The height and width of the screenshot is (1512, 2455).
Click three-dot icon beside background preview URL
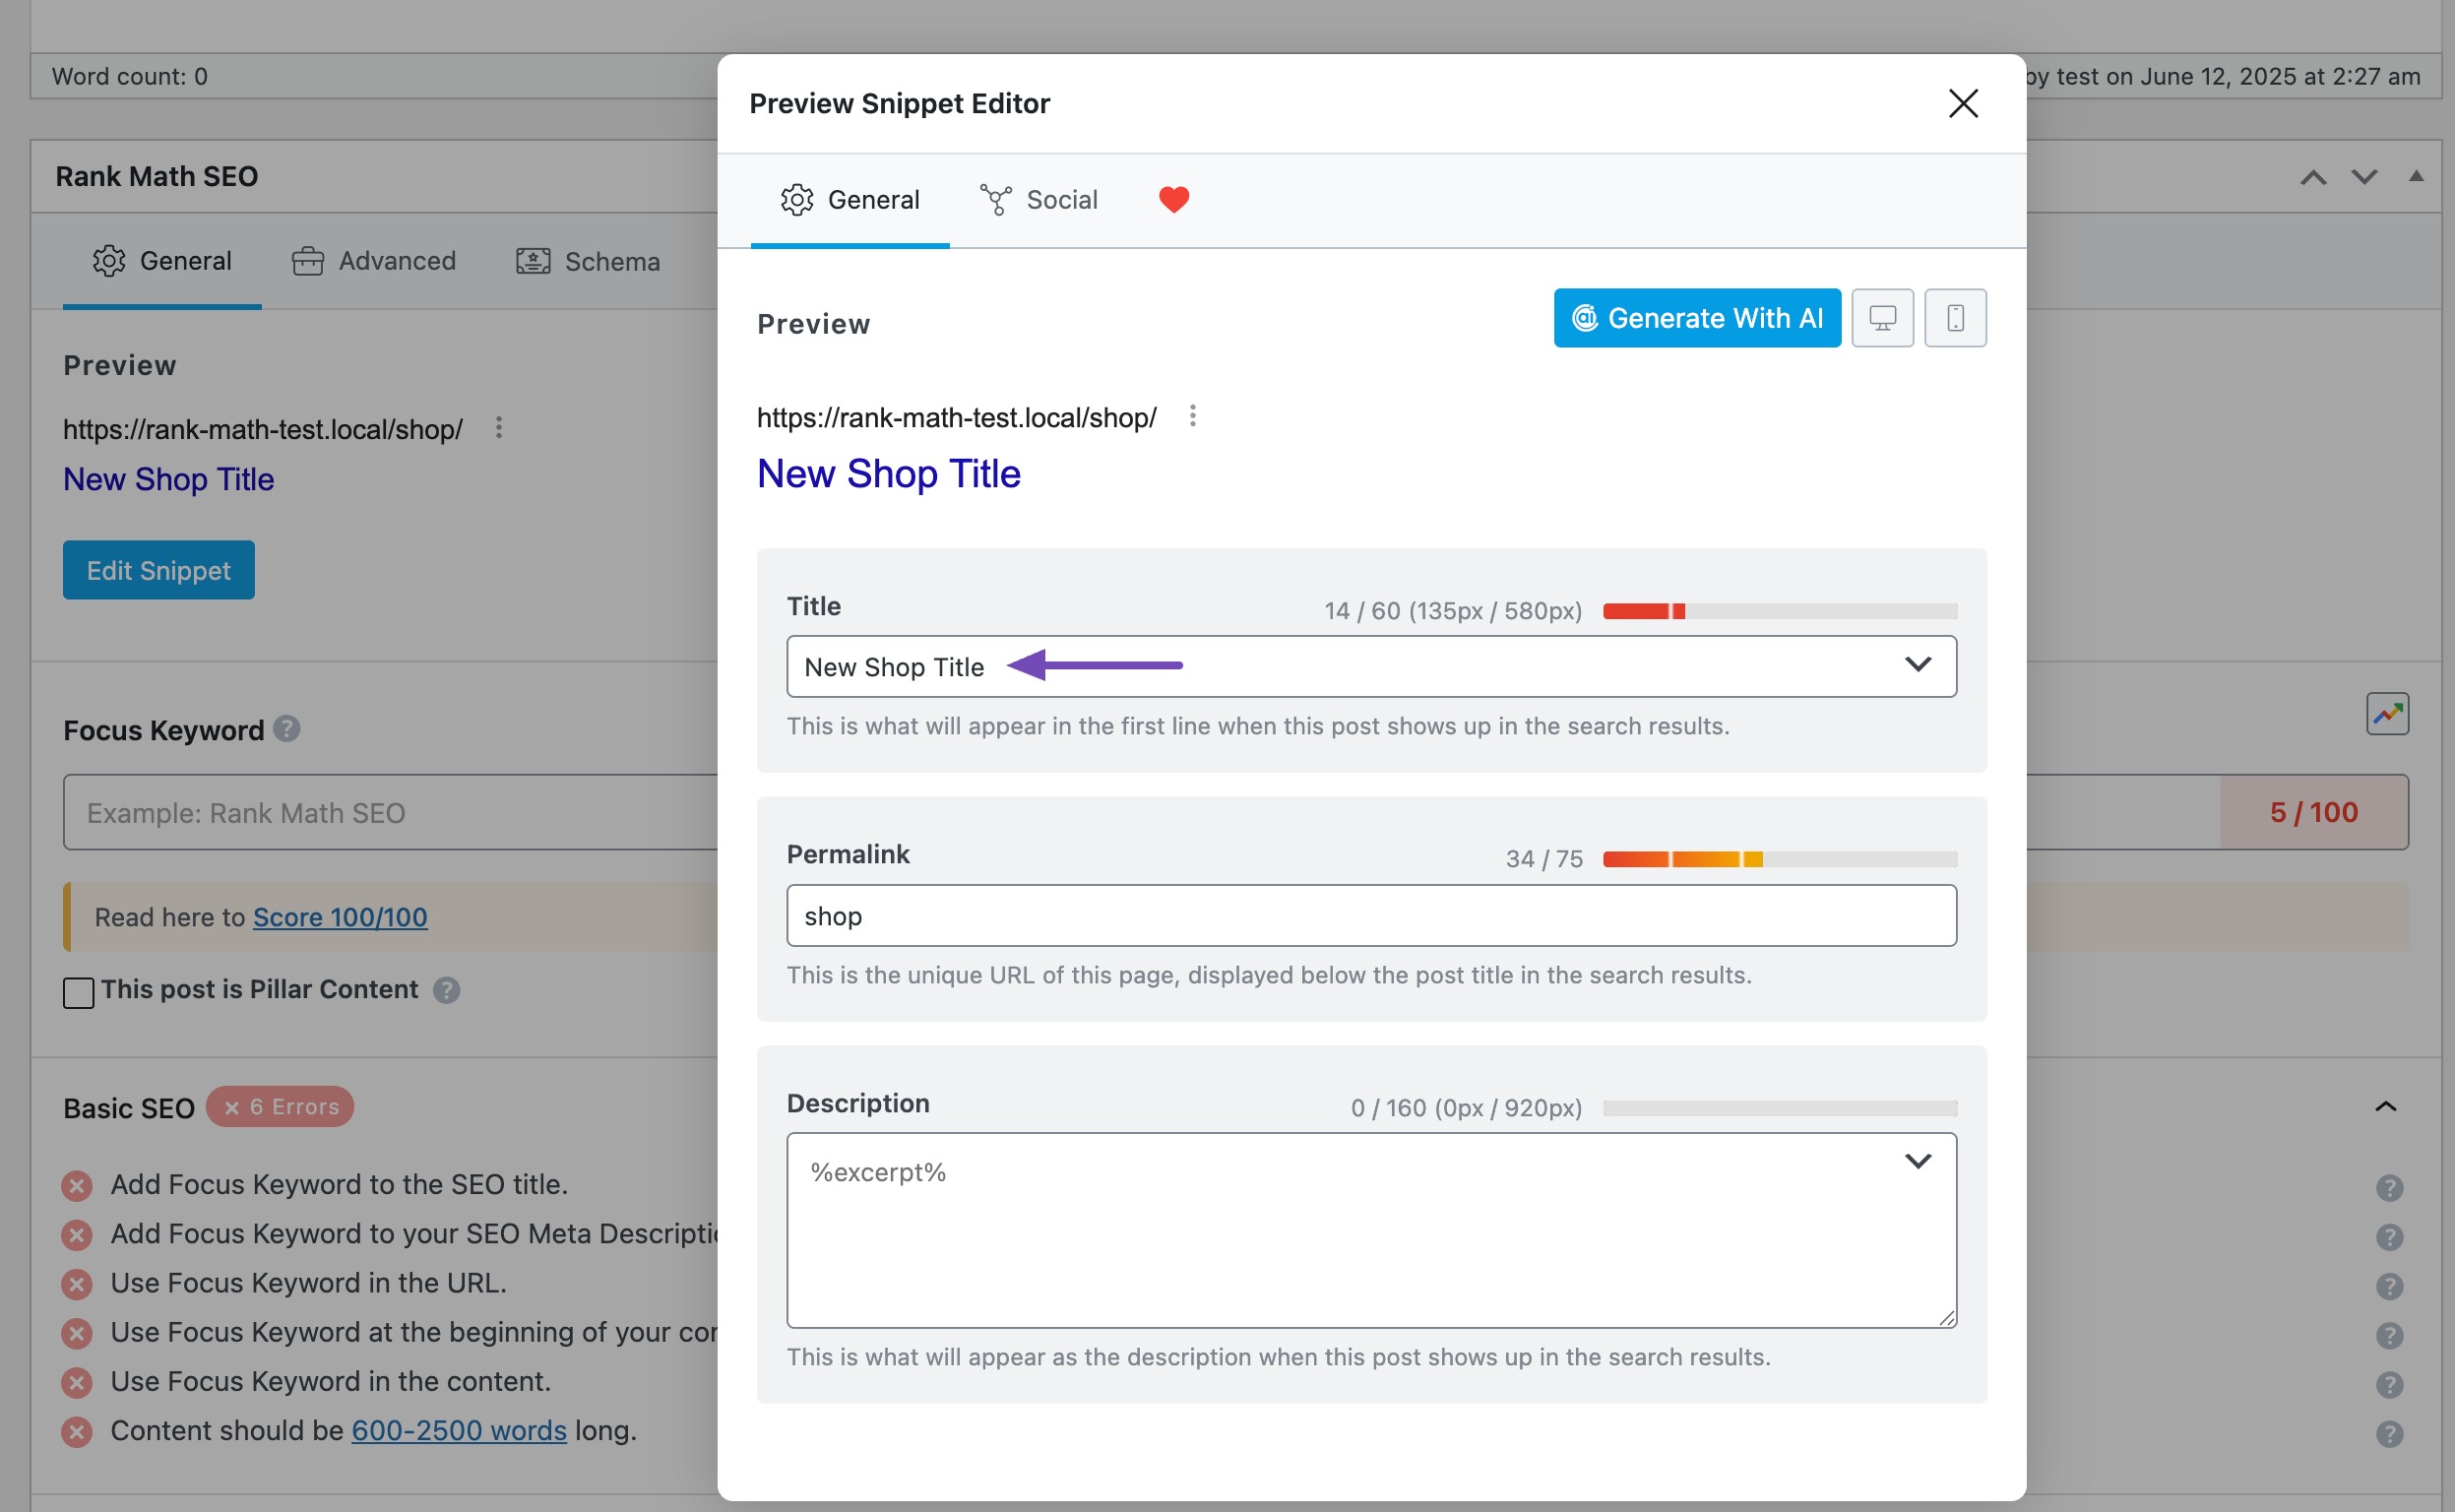(499, 428)
